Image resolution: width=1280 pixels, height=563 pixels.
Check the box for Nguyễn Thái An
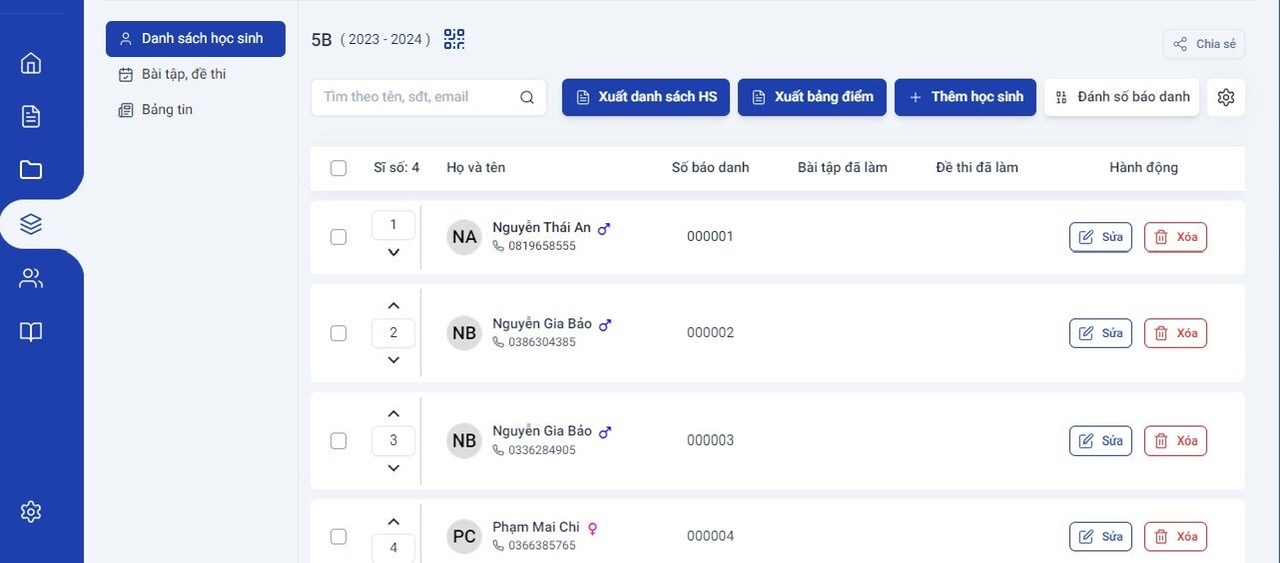point(338,237)
